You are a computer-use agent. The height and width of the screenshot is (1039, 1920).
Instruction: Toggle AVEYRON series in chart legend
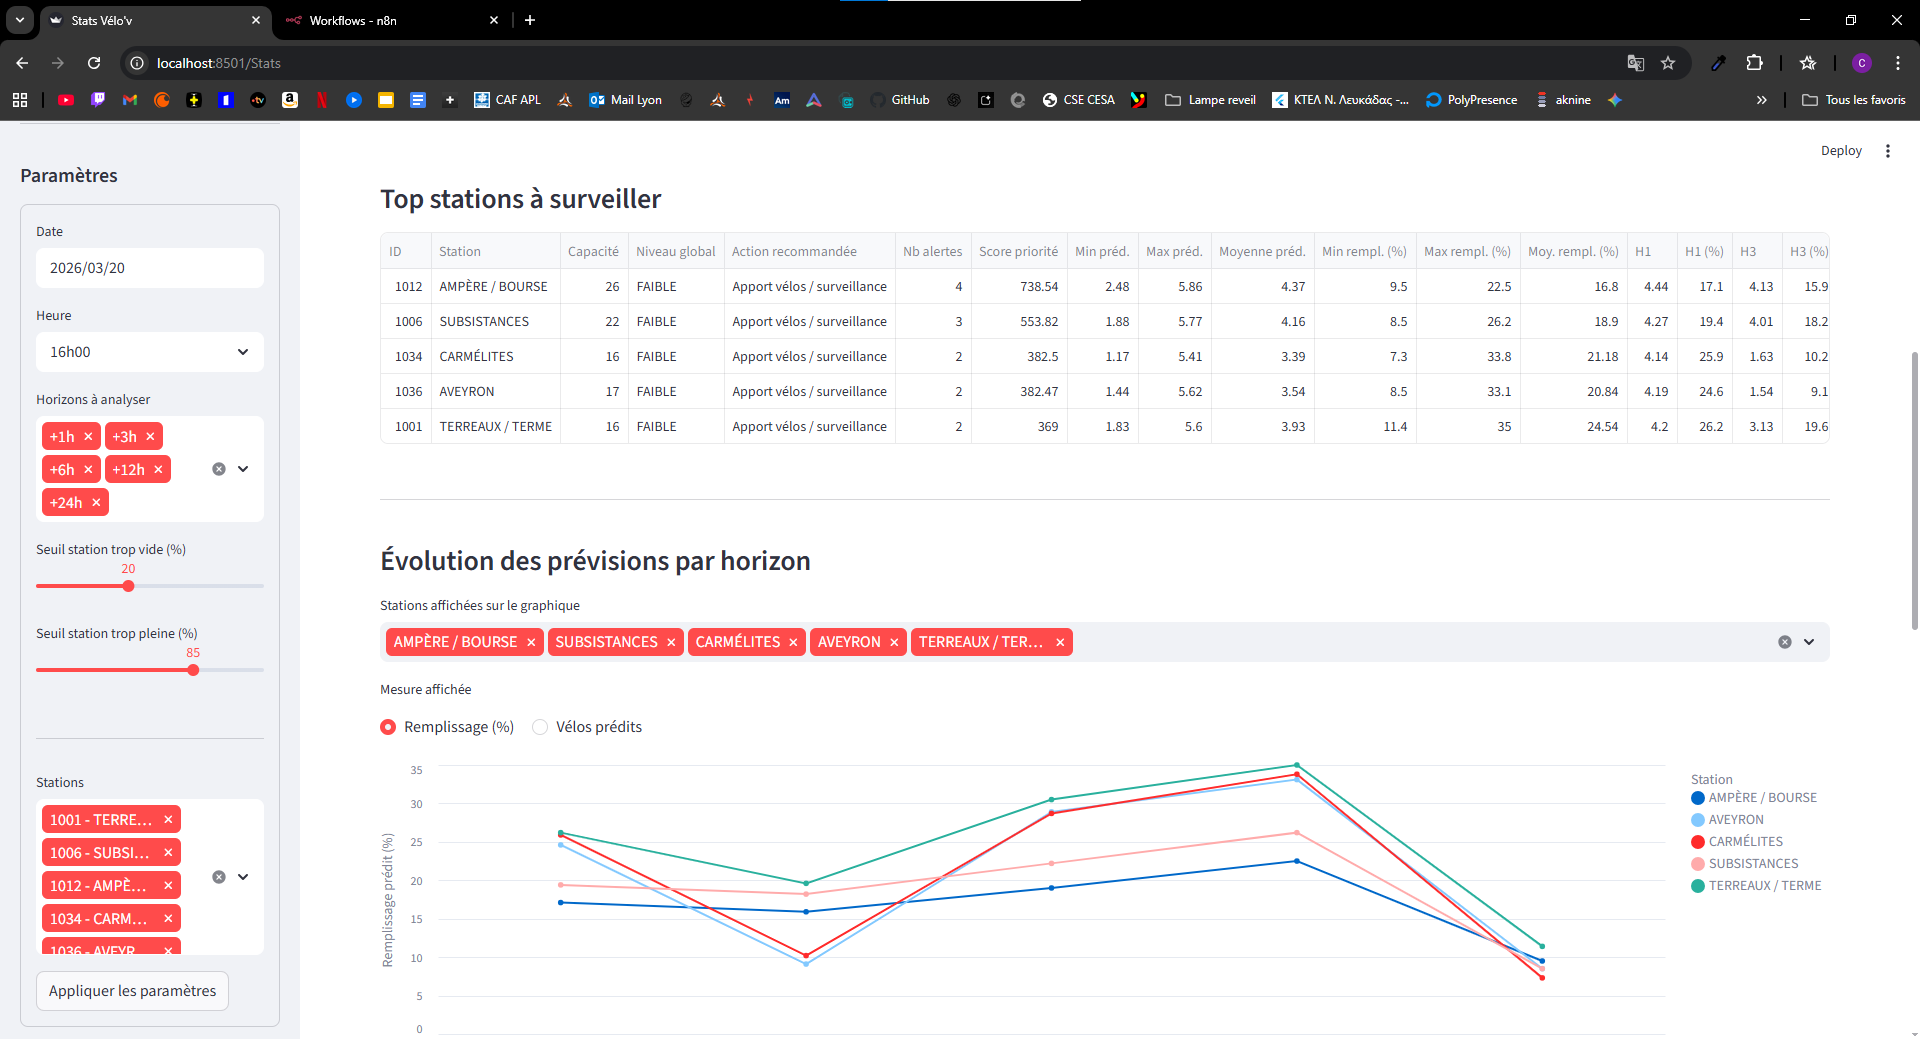click(1735, 820)
